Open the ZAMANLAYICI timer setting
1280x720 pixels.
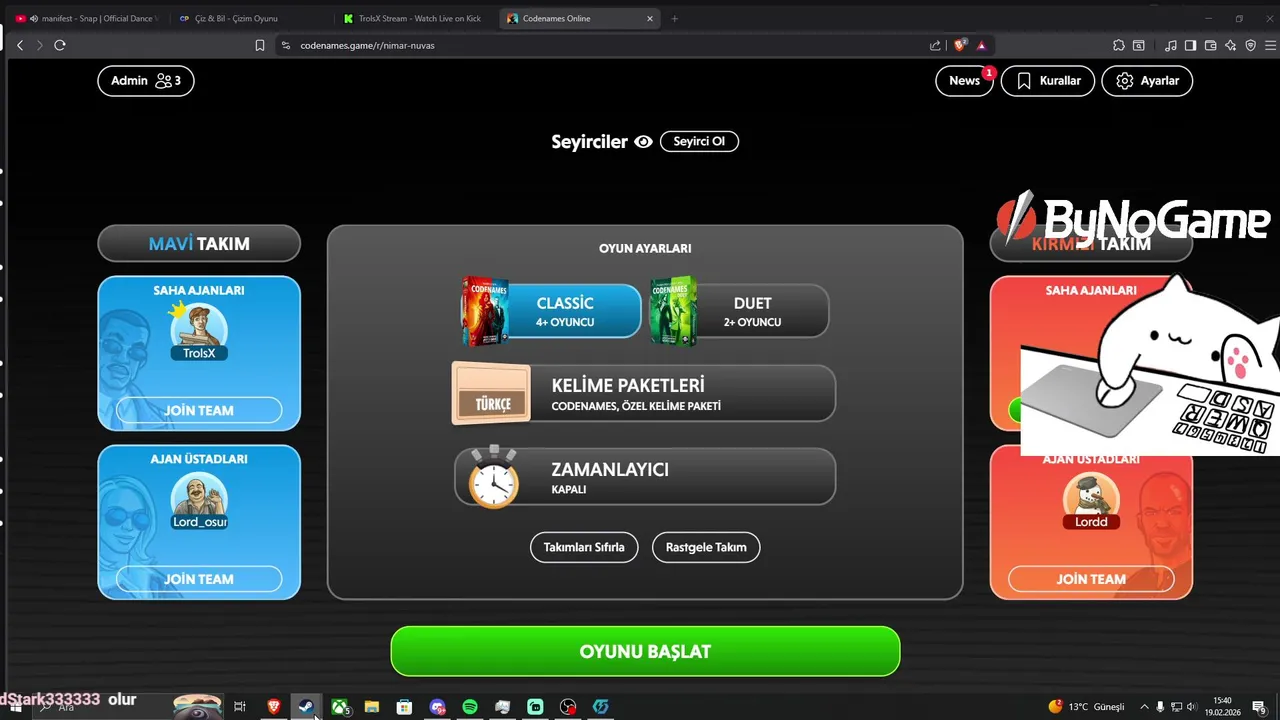click(644, 477)
